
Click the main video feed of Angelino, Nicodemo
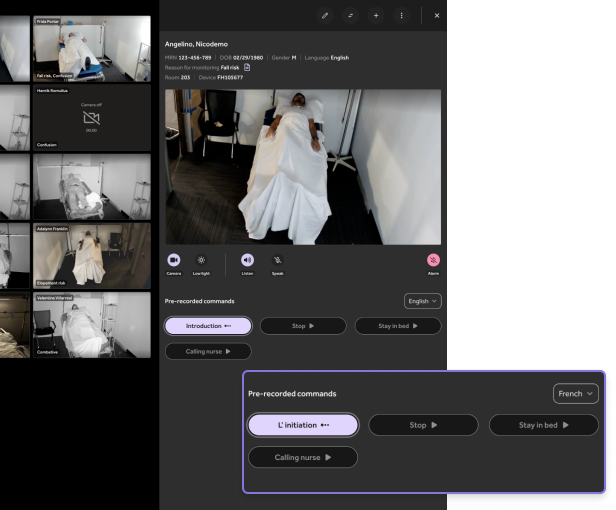(303, 167)
